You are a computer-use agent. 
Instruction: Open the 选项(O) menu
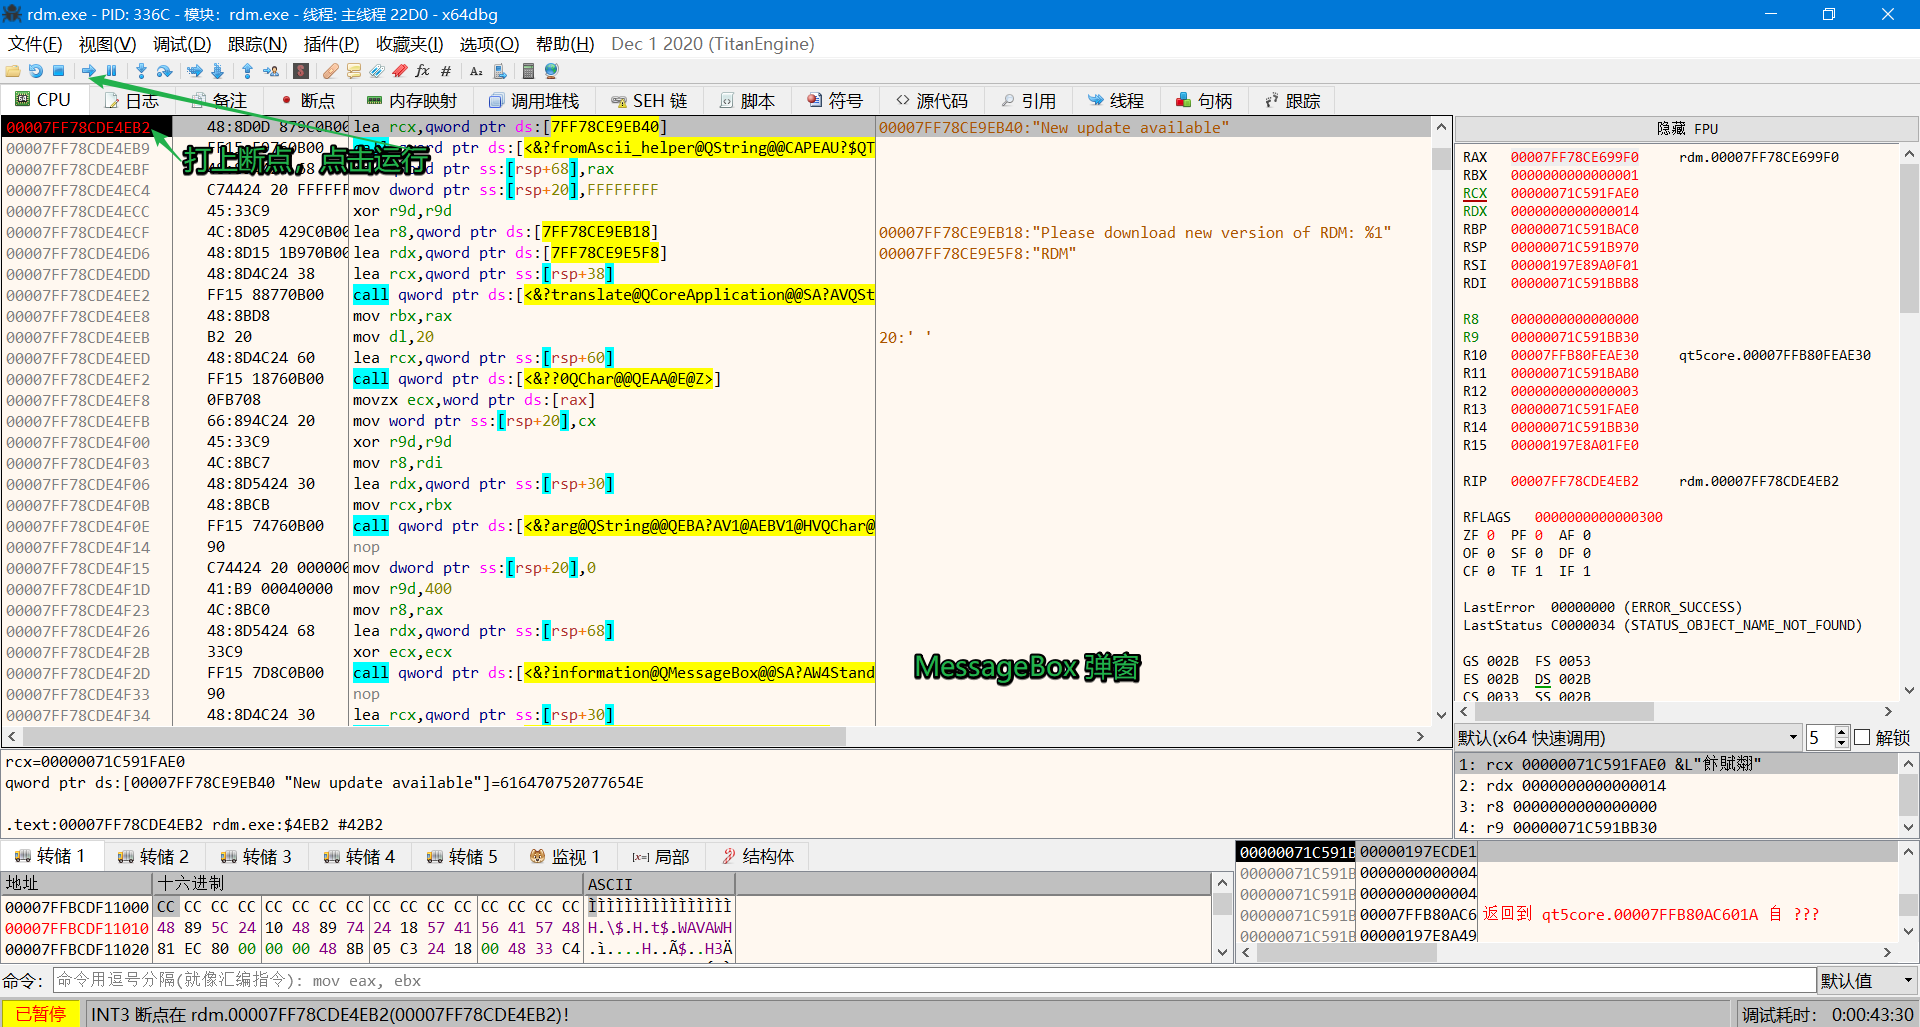click(x=489, y=44)
